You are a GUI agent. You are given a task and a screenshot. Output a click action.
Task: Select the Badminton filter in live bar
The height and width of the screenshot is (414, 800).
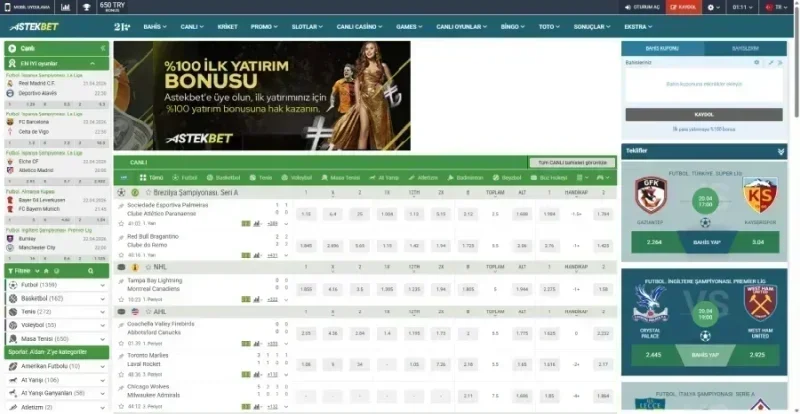click(x=465, y=178)
